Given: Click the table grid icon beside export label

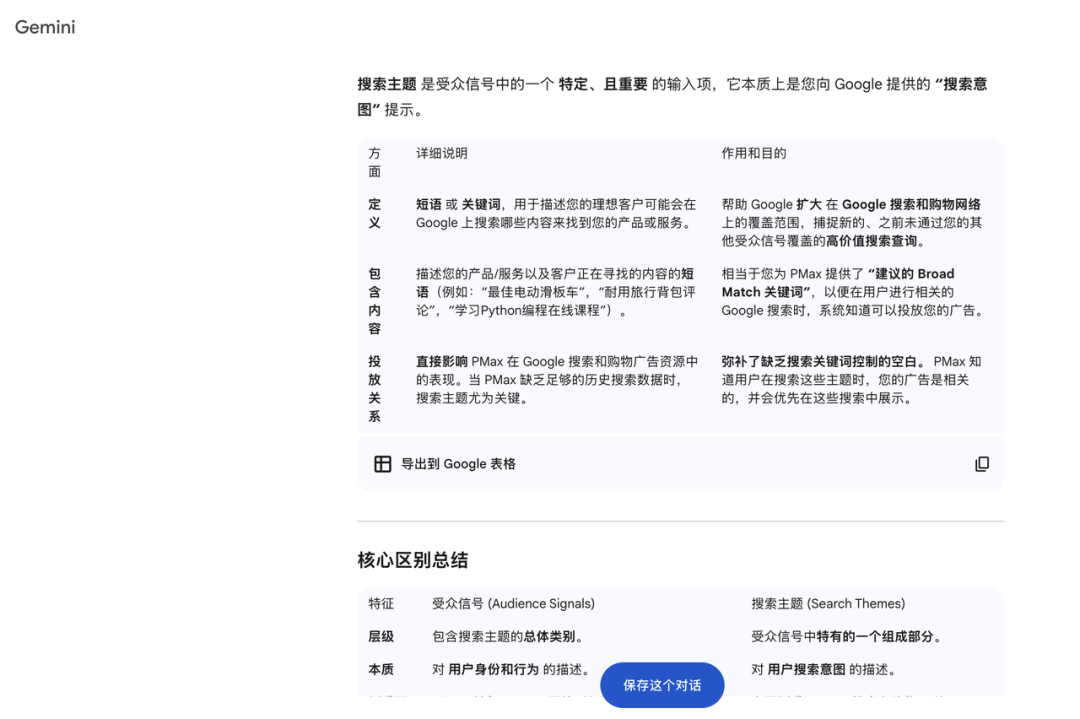Looking at the screenshot, I should 382,464.
